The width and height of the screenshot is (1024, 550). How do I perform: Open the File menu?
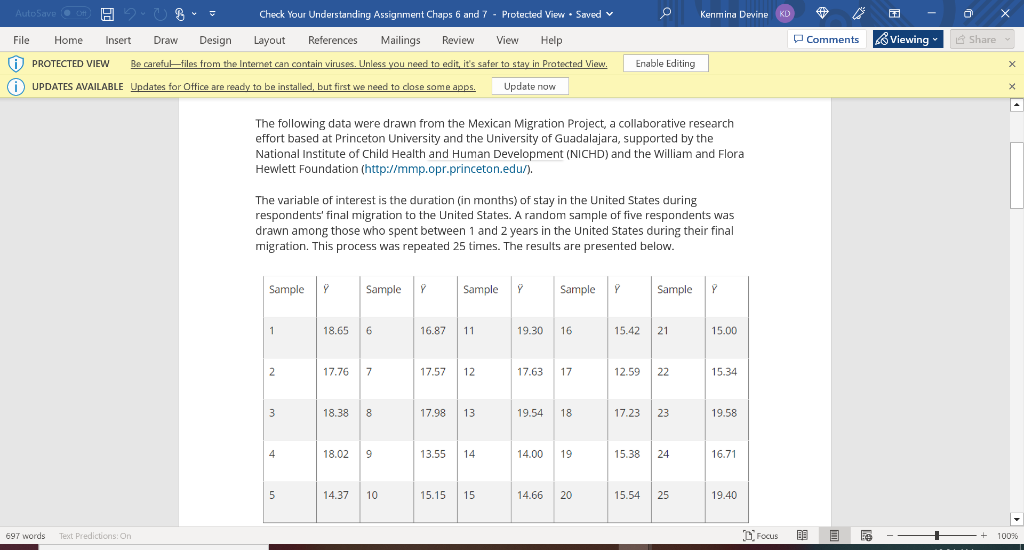click(x=22, y=40)
